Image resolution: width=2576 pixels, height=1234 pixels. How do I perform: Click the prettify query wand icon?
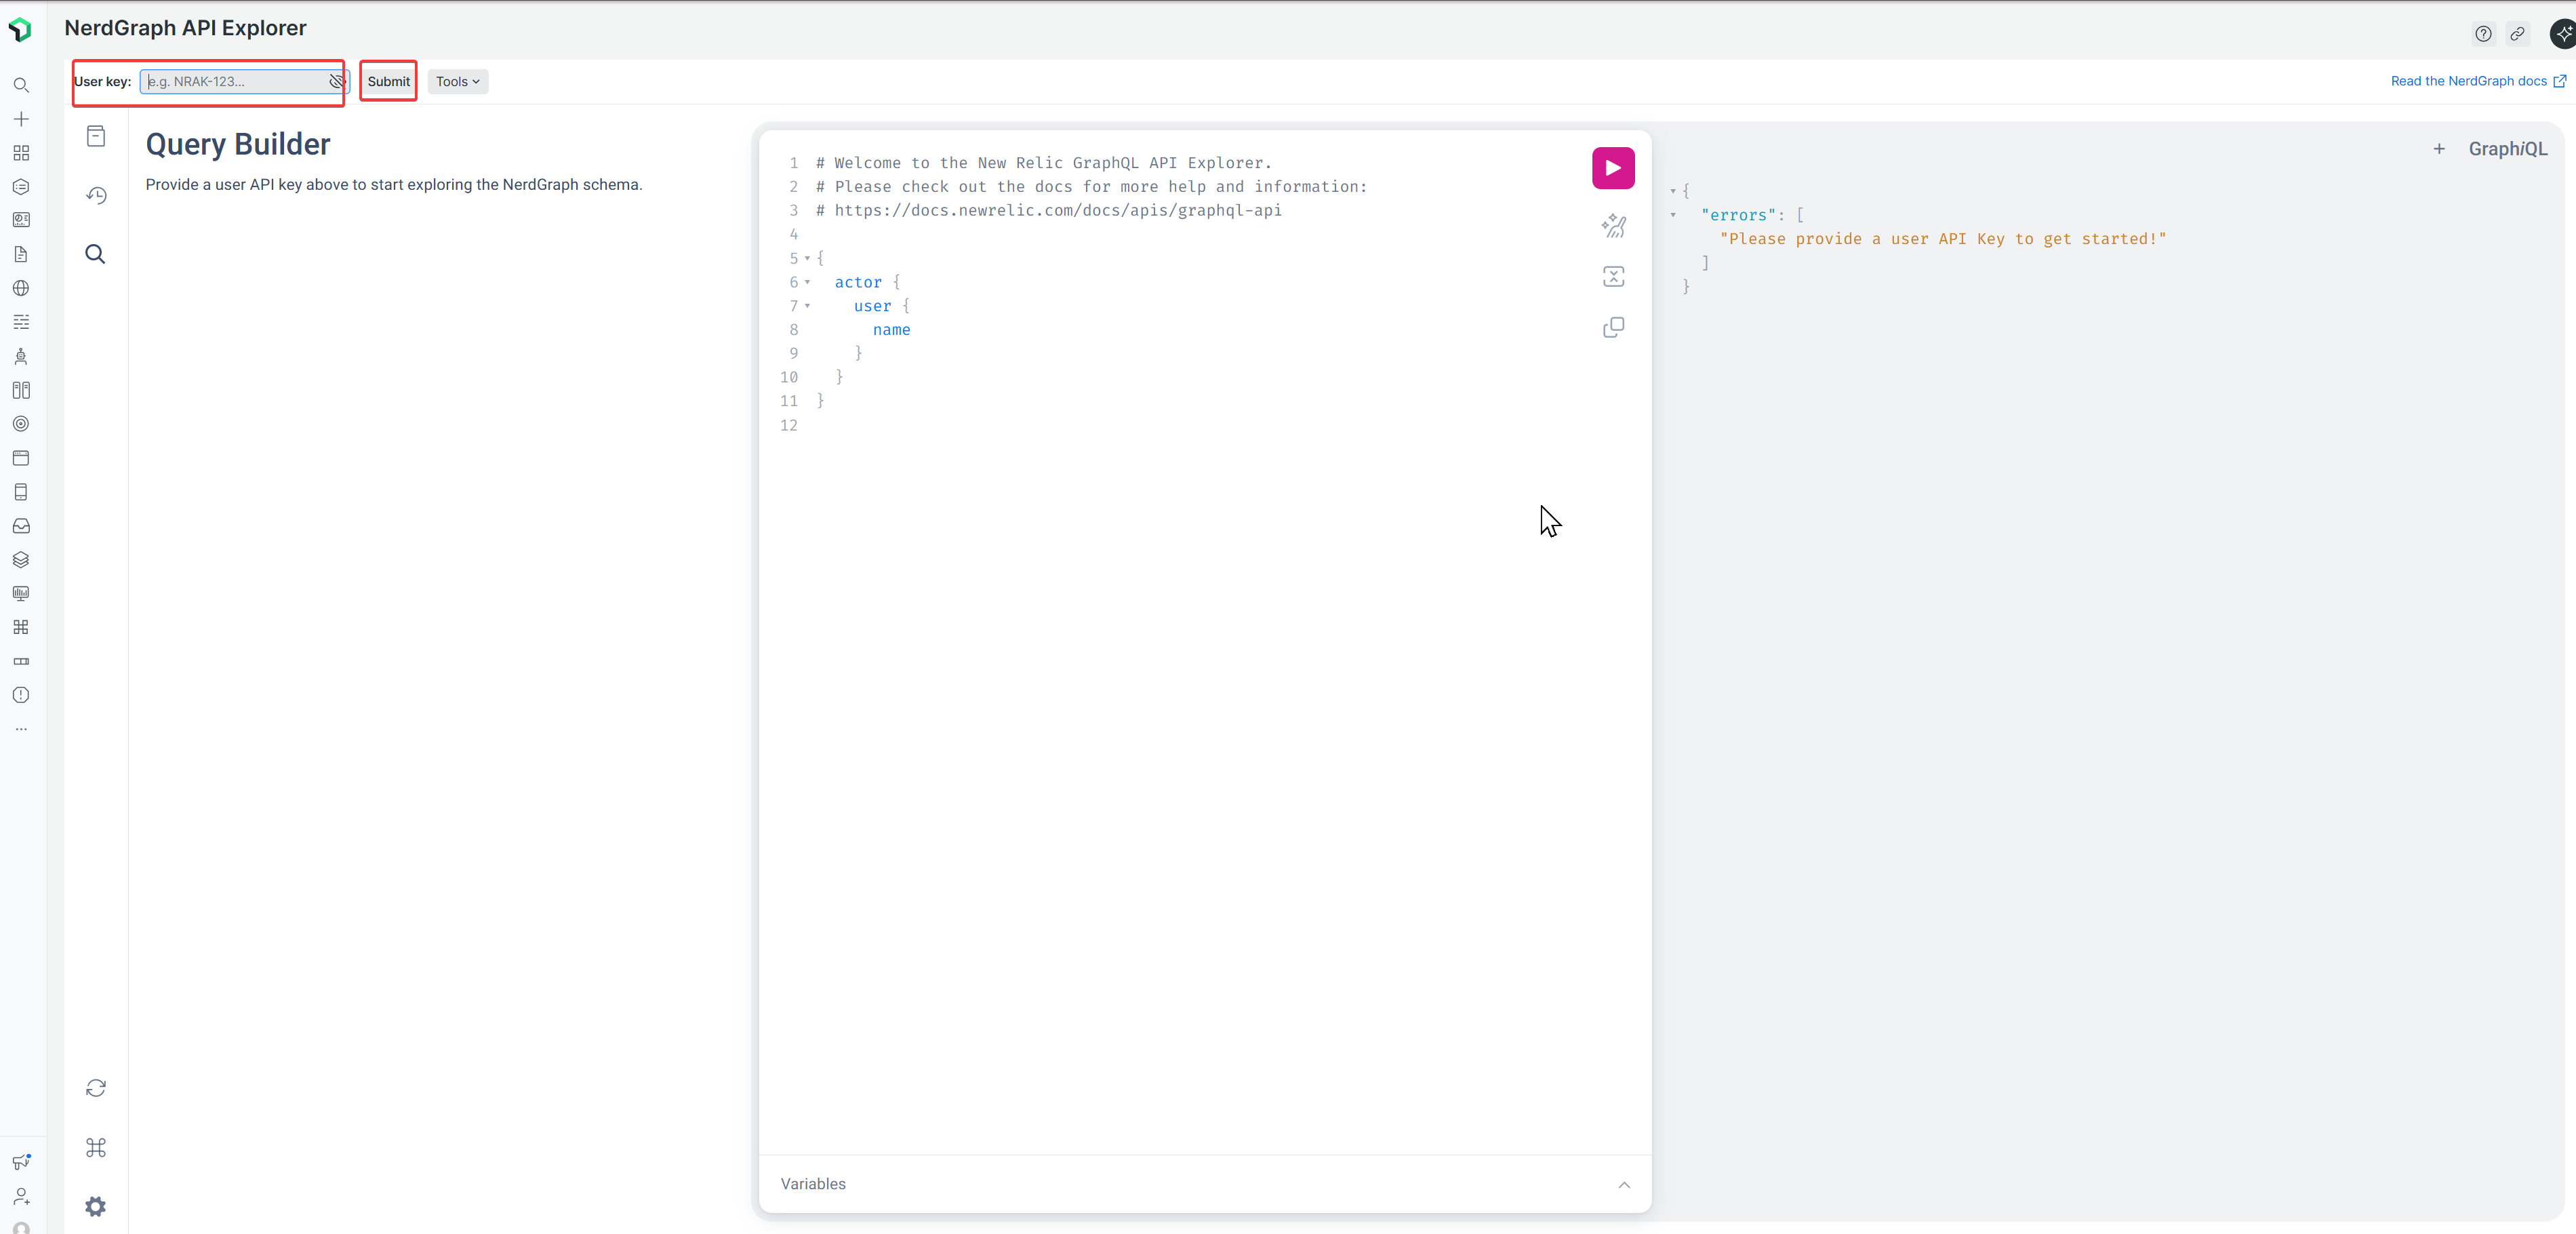coord(1612,226)
